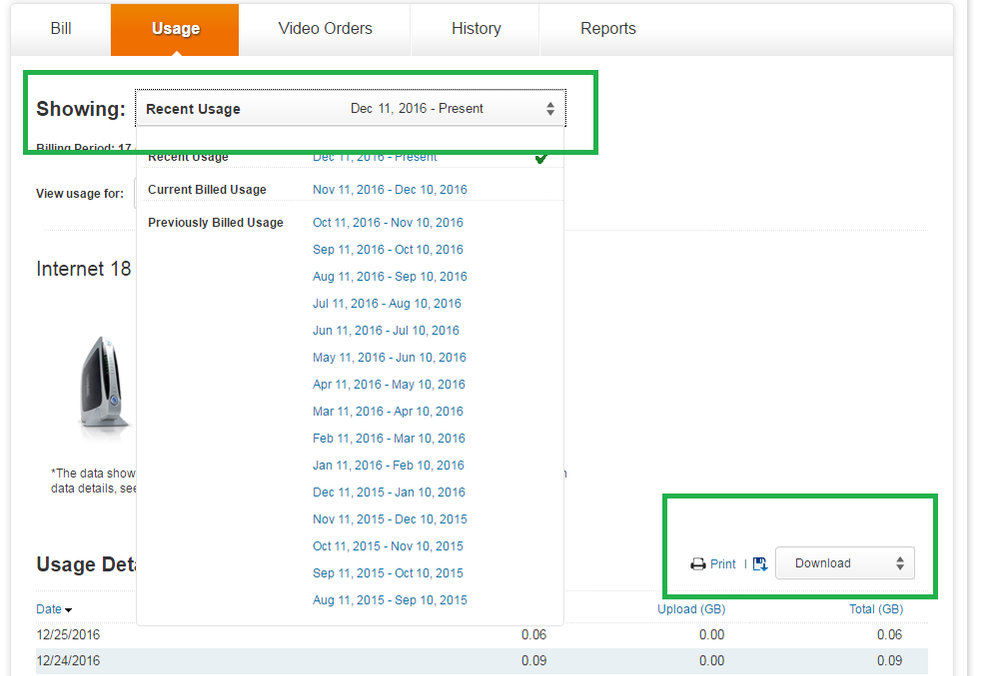Open the Reports tab

(x=608, y=29)
